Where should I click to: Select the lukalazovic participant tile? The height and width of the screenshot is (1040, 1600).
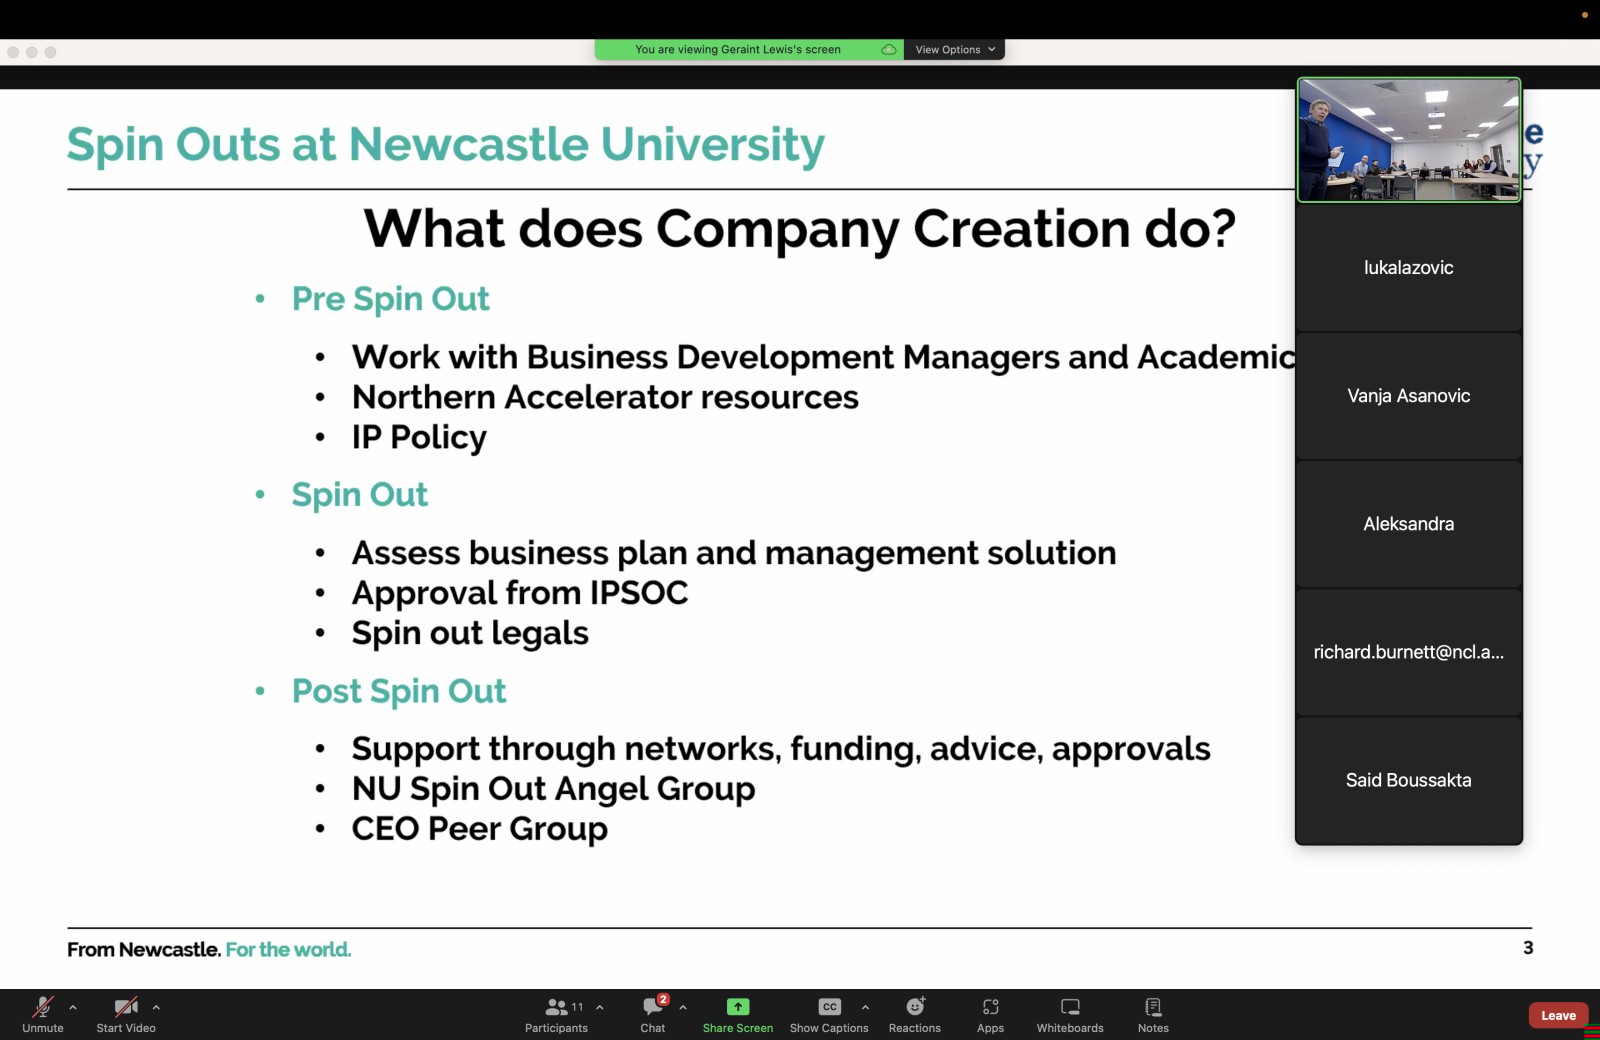1409,268
